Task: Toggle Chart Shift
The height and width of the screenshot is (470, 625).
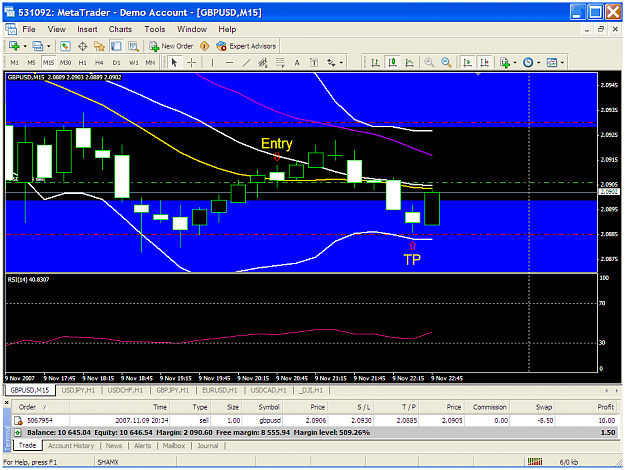Action: (x=484, y=63)
